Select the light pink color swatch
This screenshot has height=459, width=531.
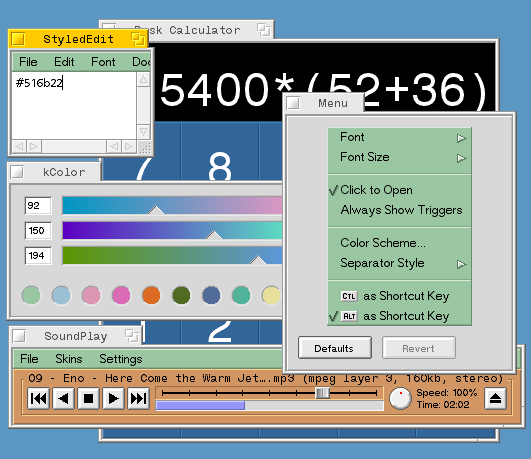pyautogui.click(x=91, y=295)
